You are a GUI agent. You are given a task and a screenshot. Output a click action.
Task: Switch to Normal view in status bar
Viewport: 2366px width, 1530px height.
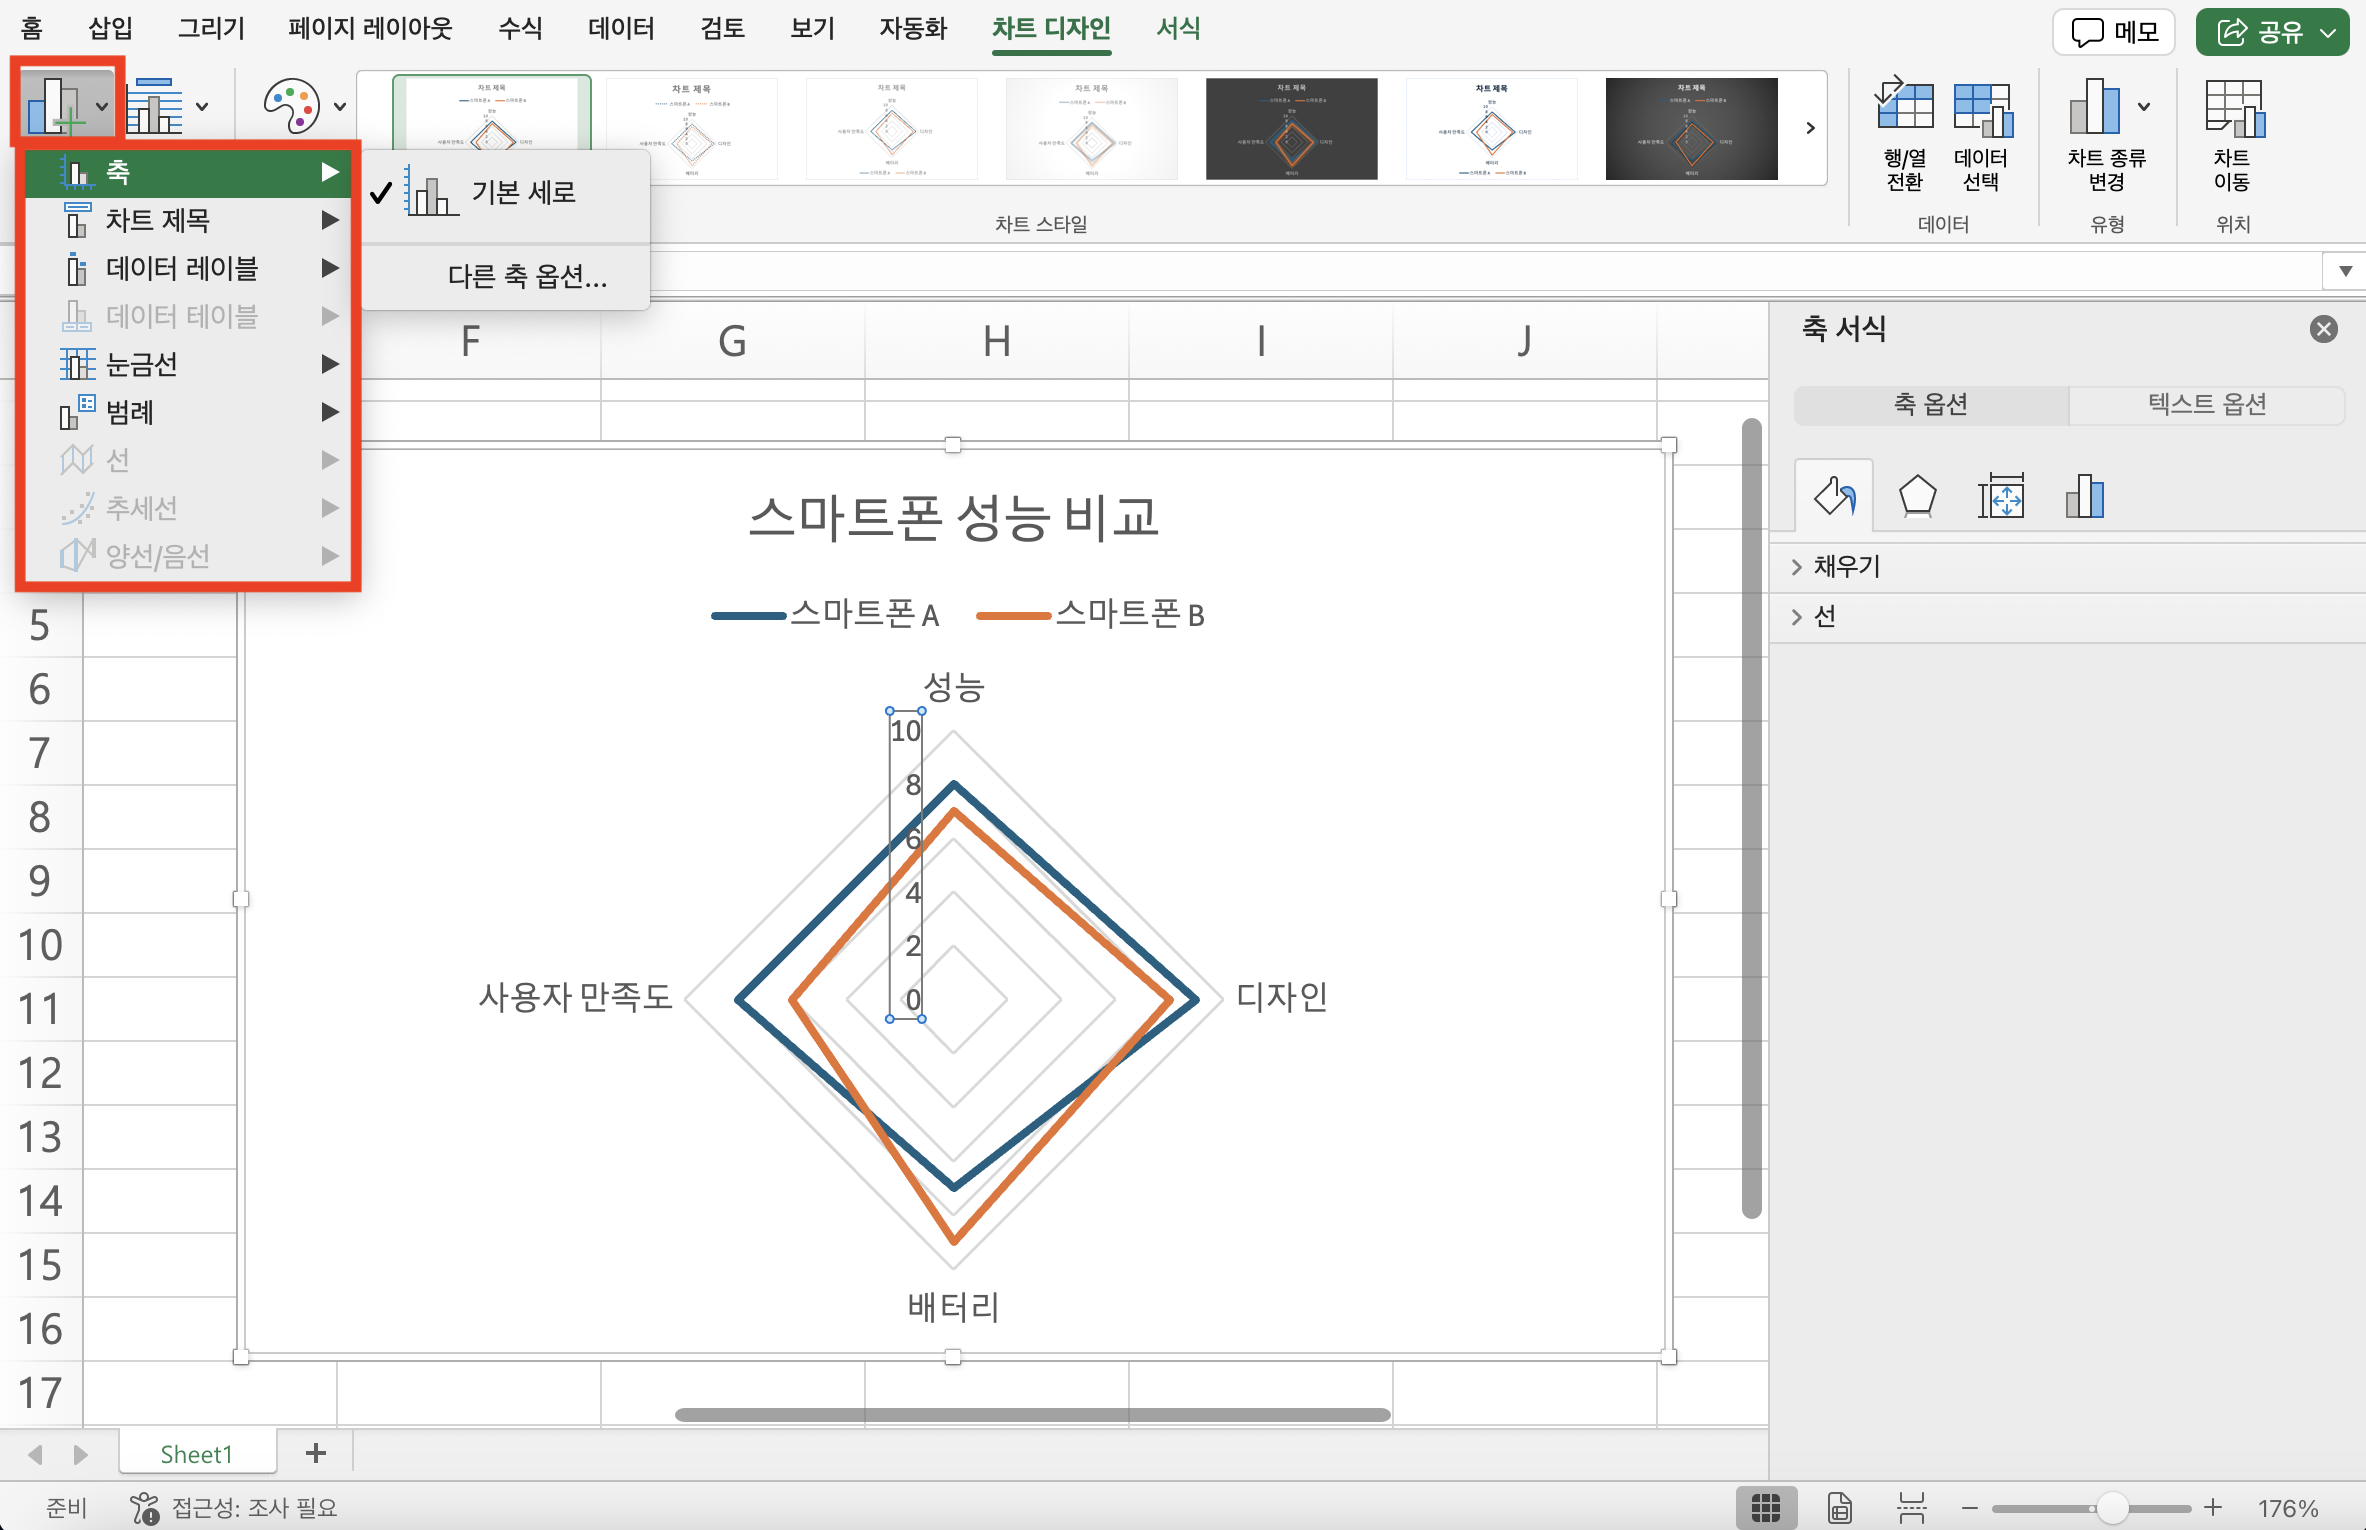coord(1766,1508)
